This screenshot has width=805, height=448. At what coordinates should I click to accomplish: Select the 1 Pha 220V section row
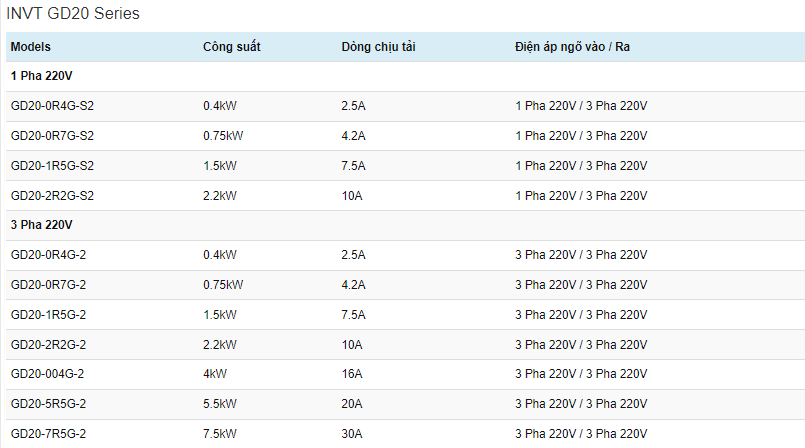pos(406,76)
